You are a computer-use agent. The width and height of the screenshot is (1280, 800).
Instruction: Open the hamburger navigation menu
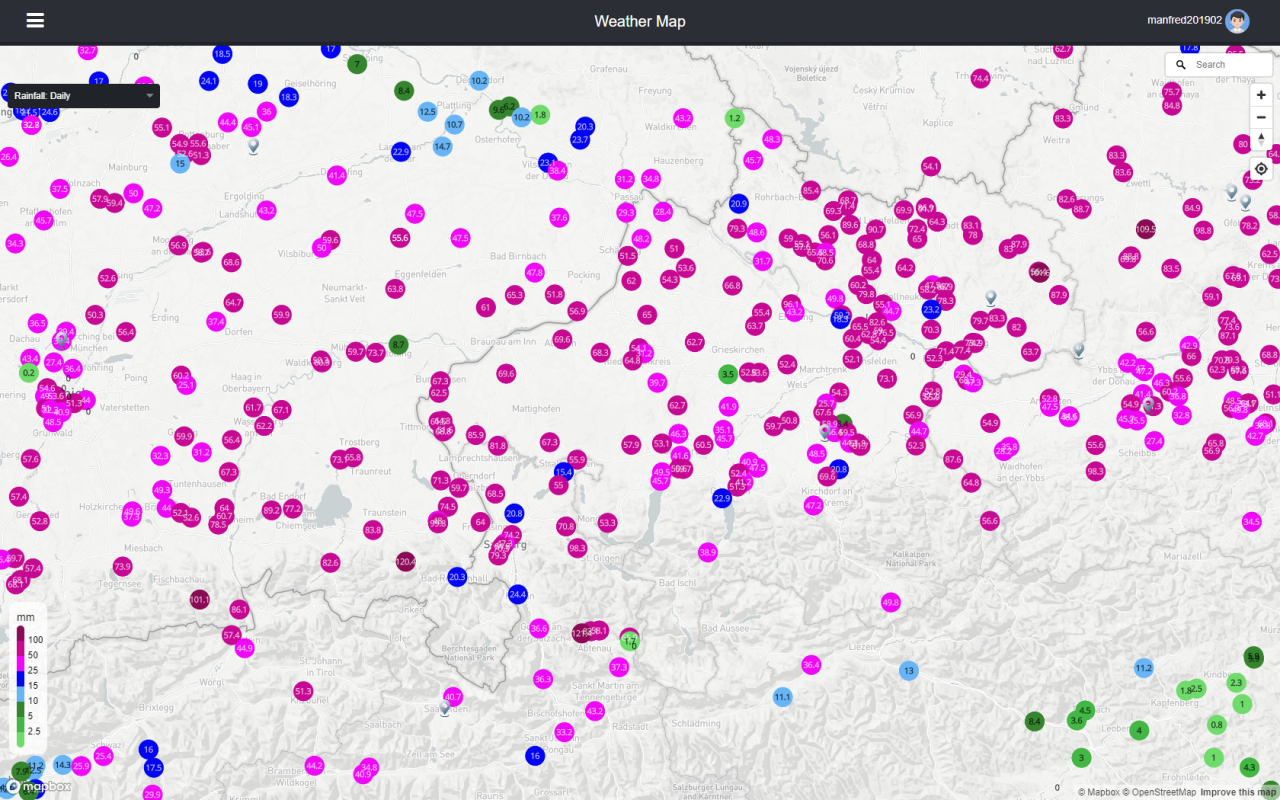click(x=35, y=21)
